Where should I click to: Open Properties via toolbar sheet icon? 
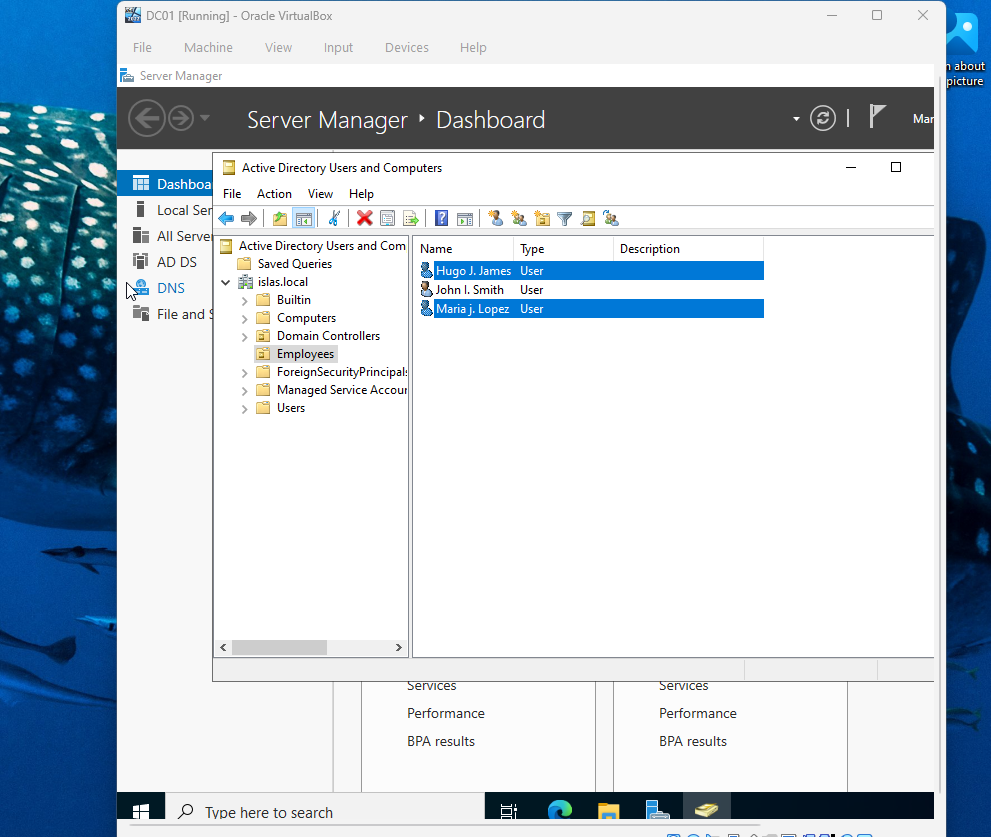point(387,219)
